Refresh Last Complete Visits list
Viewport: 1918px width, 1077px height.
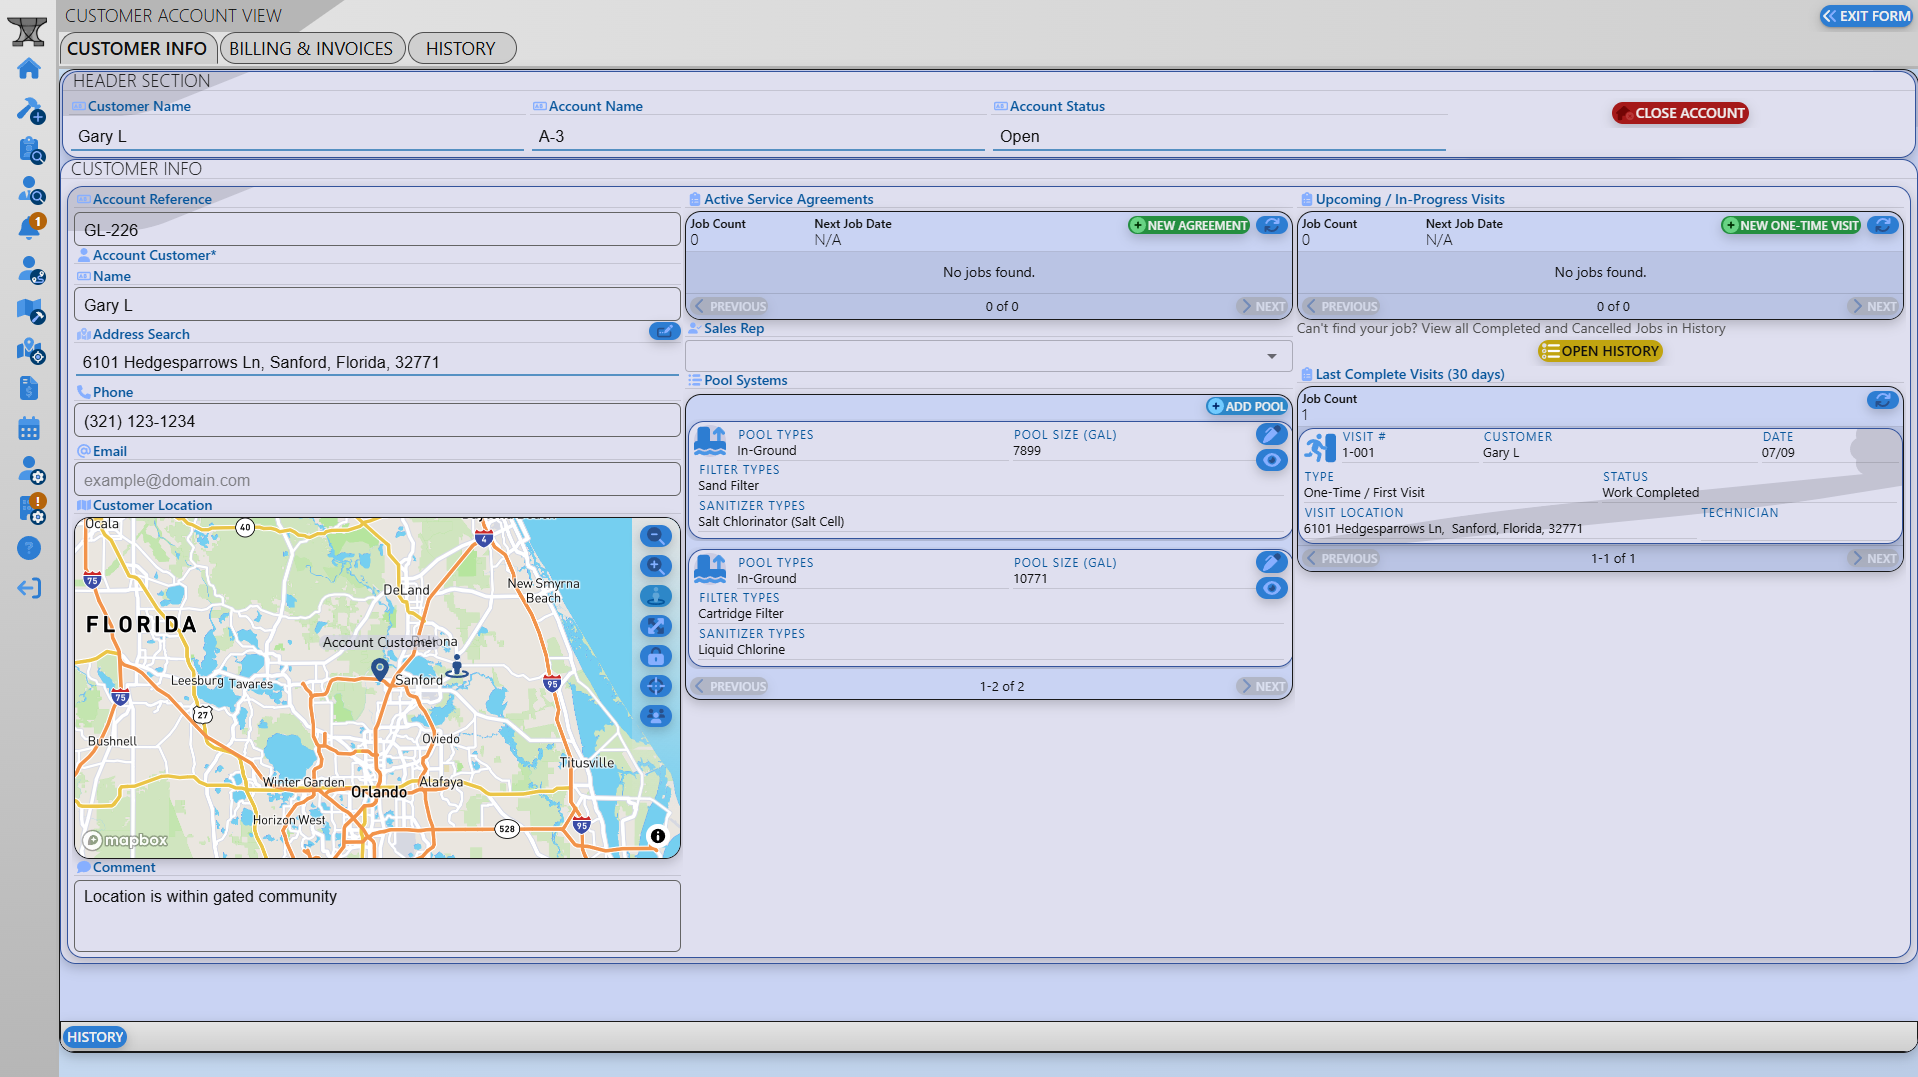click(x=1882, y=400)
